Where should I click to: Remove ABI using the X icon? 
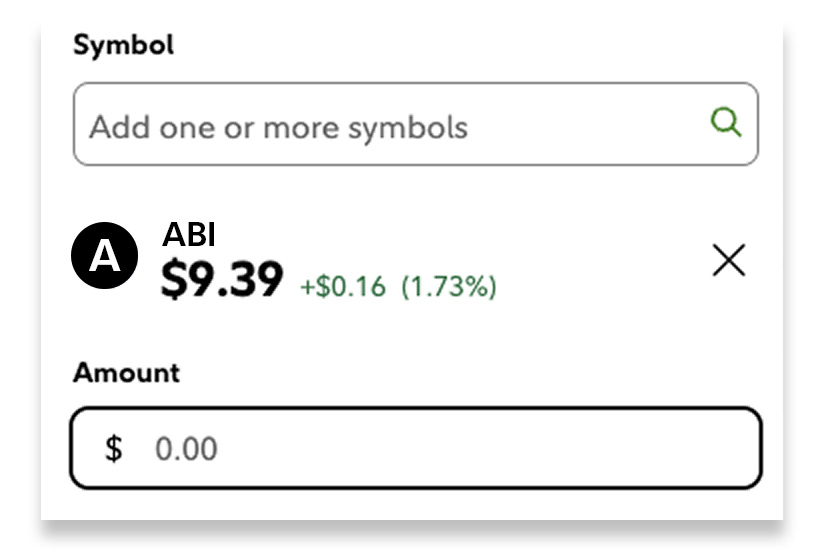728,261
